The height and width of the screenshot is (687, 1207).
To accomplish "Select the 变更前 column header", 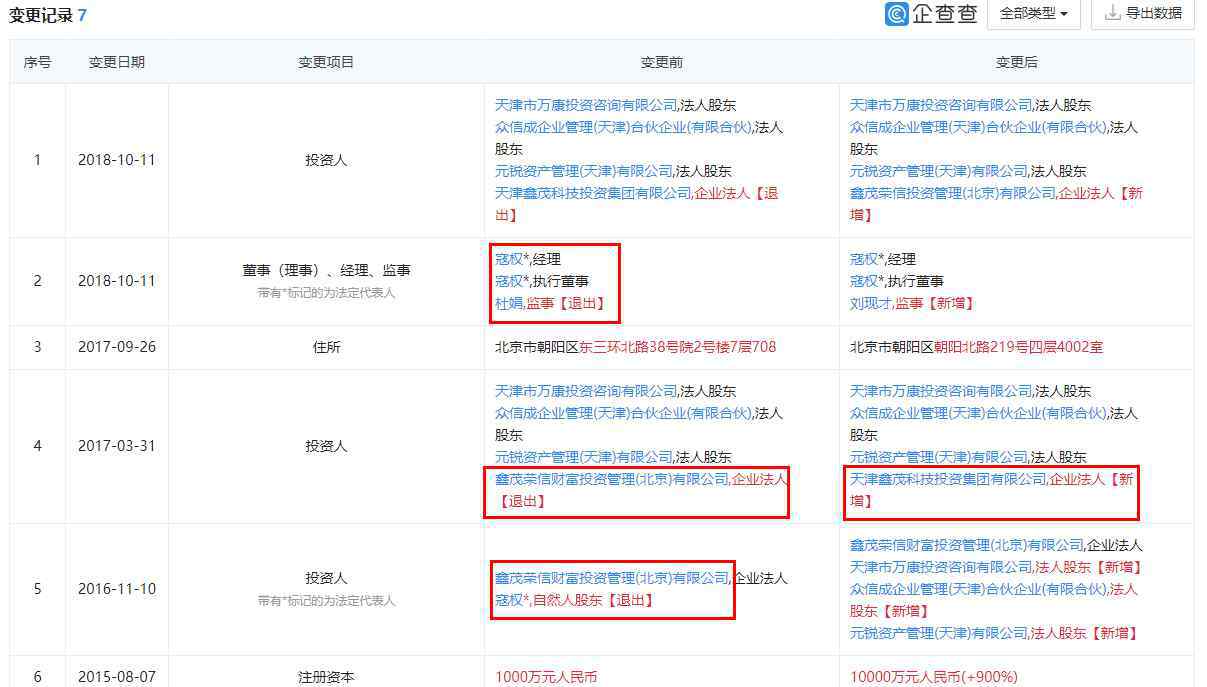I will pyautogui.click(x=662, y=62).
